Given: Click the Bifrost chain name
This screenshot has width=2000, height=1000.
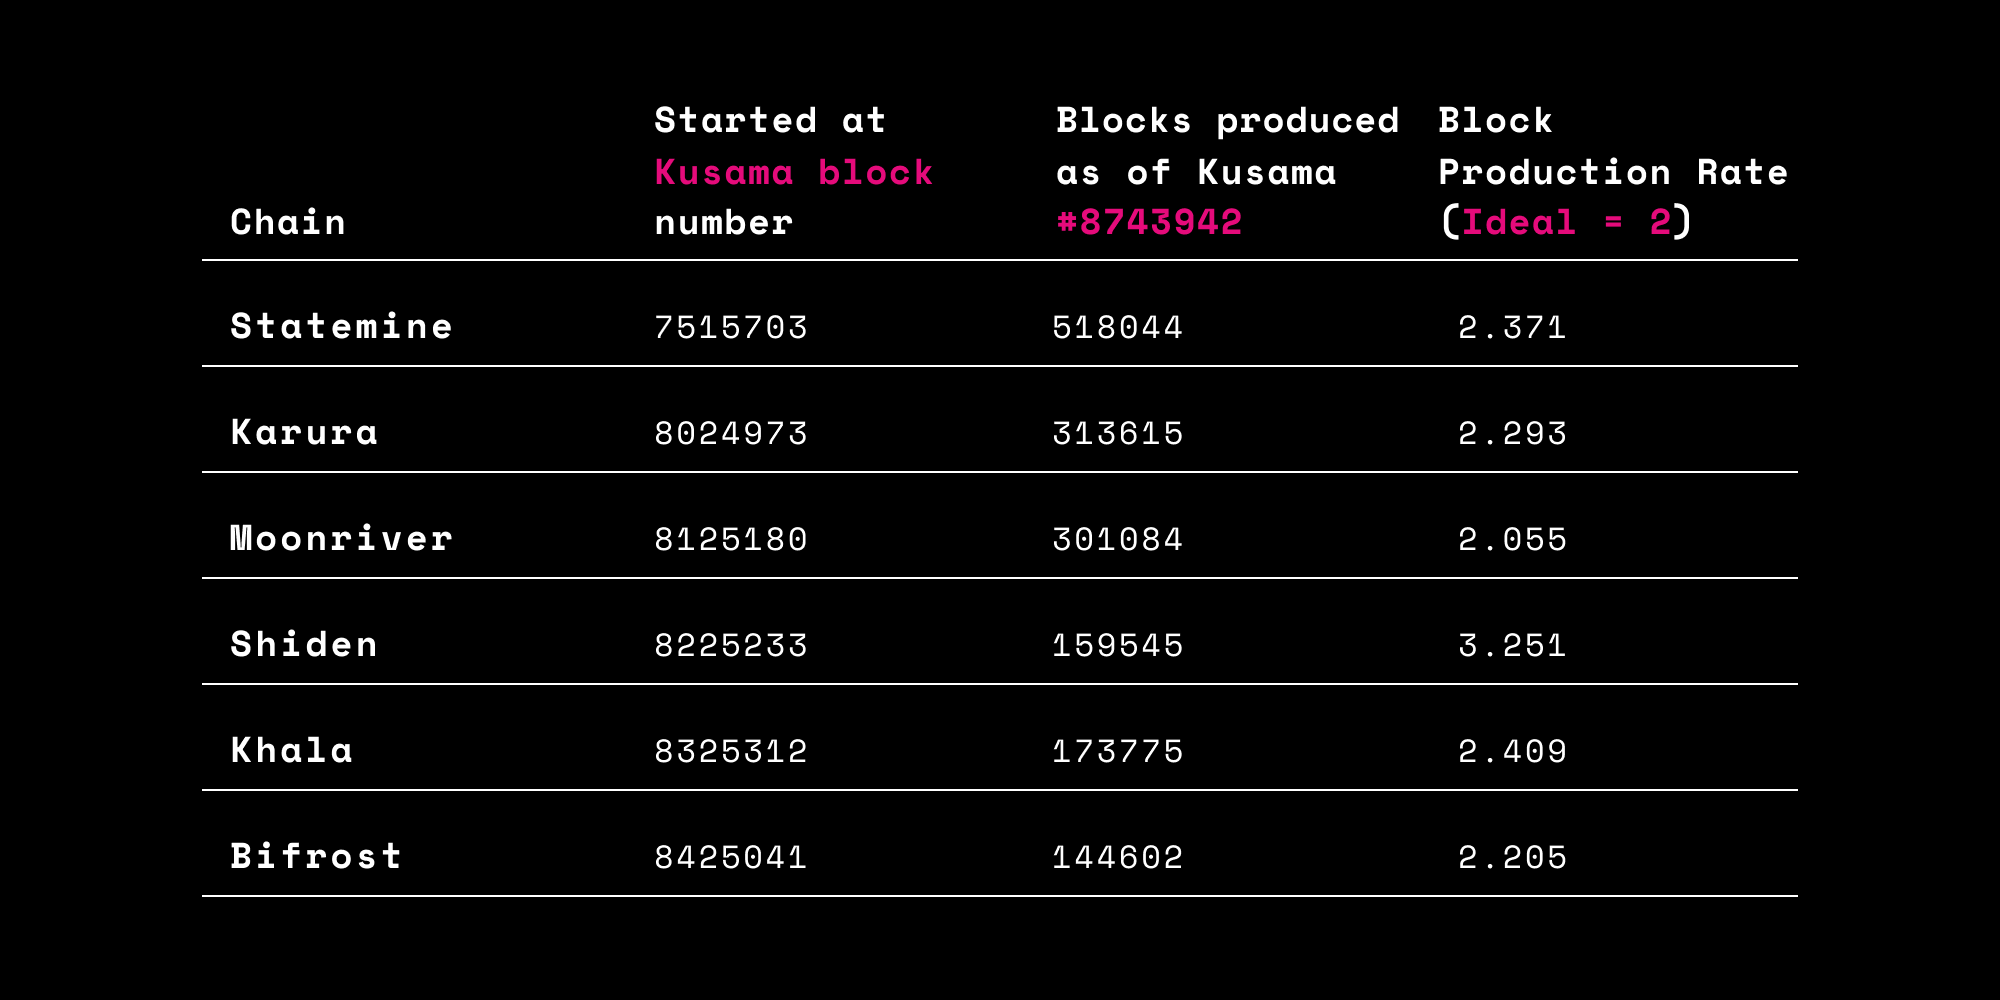Looking at the screenshot, I should (x=316, y=857).
